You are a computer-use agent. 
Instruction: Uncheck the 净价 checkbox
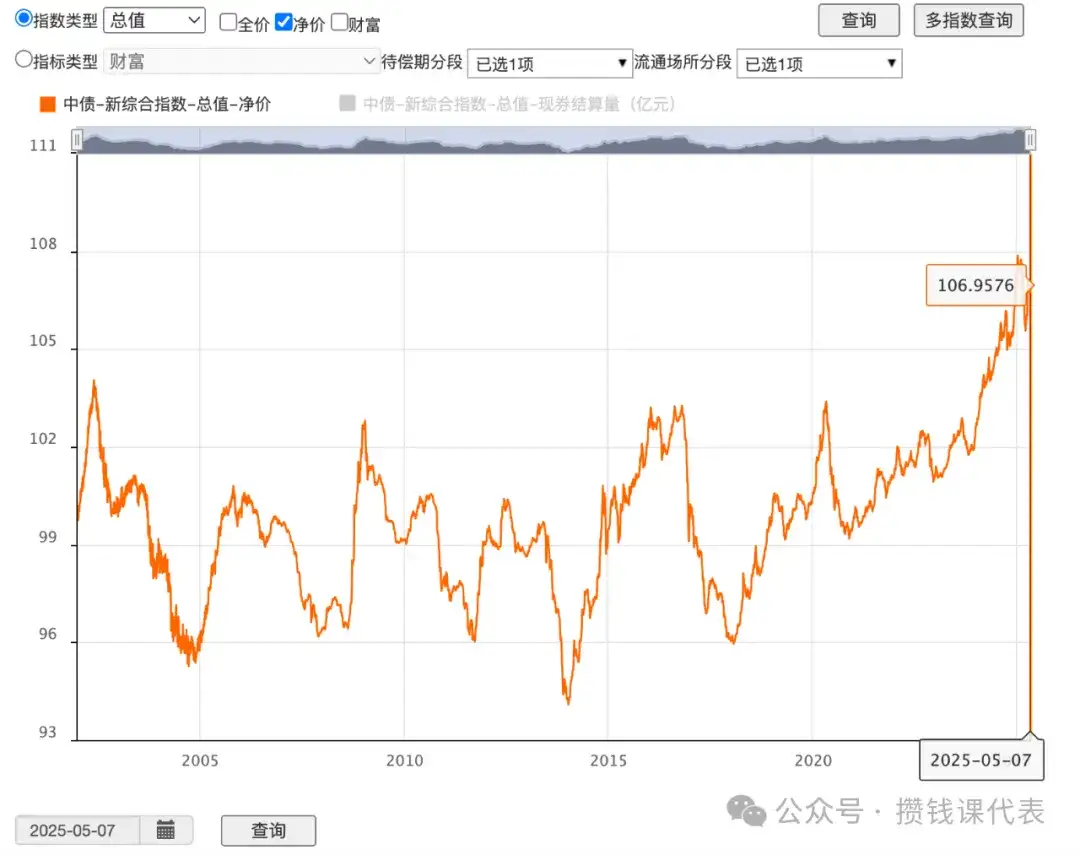tap(283, 22)
